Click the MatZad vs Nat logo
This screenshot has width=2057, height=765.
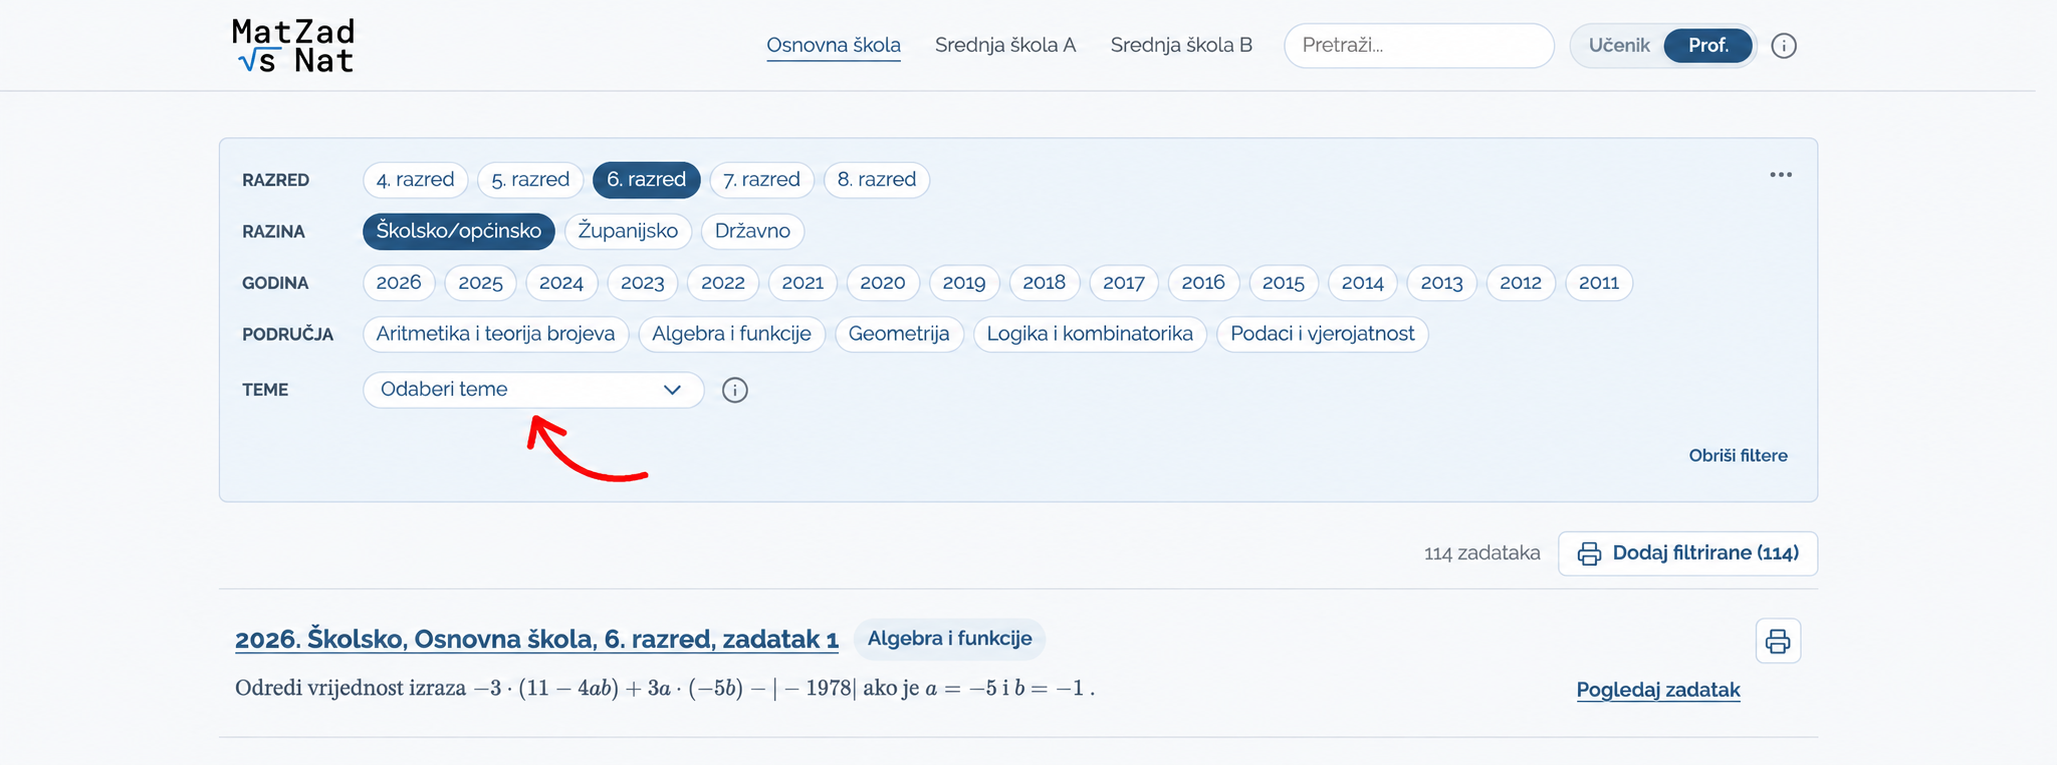coord(293,46)
